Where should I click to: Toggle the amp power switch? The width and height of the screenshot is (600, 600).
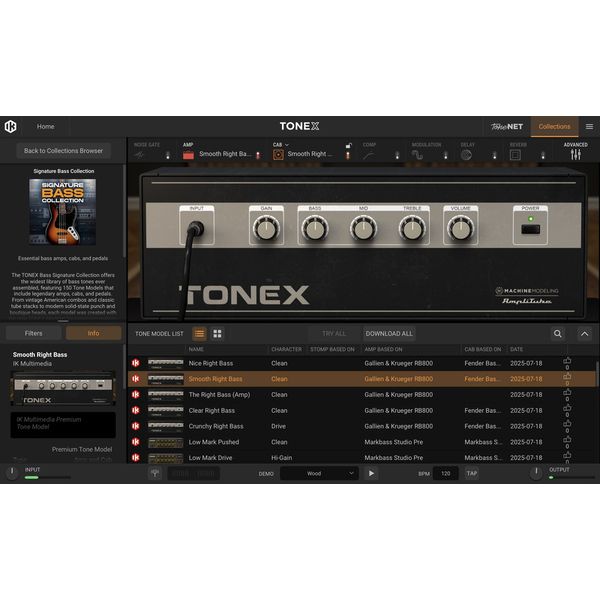(x=530, y=229)
